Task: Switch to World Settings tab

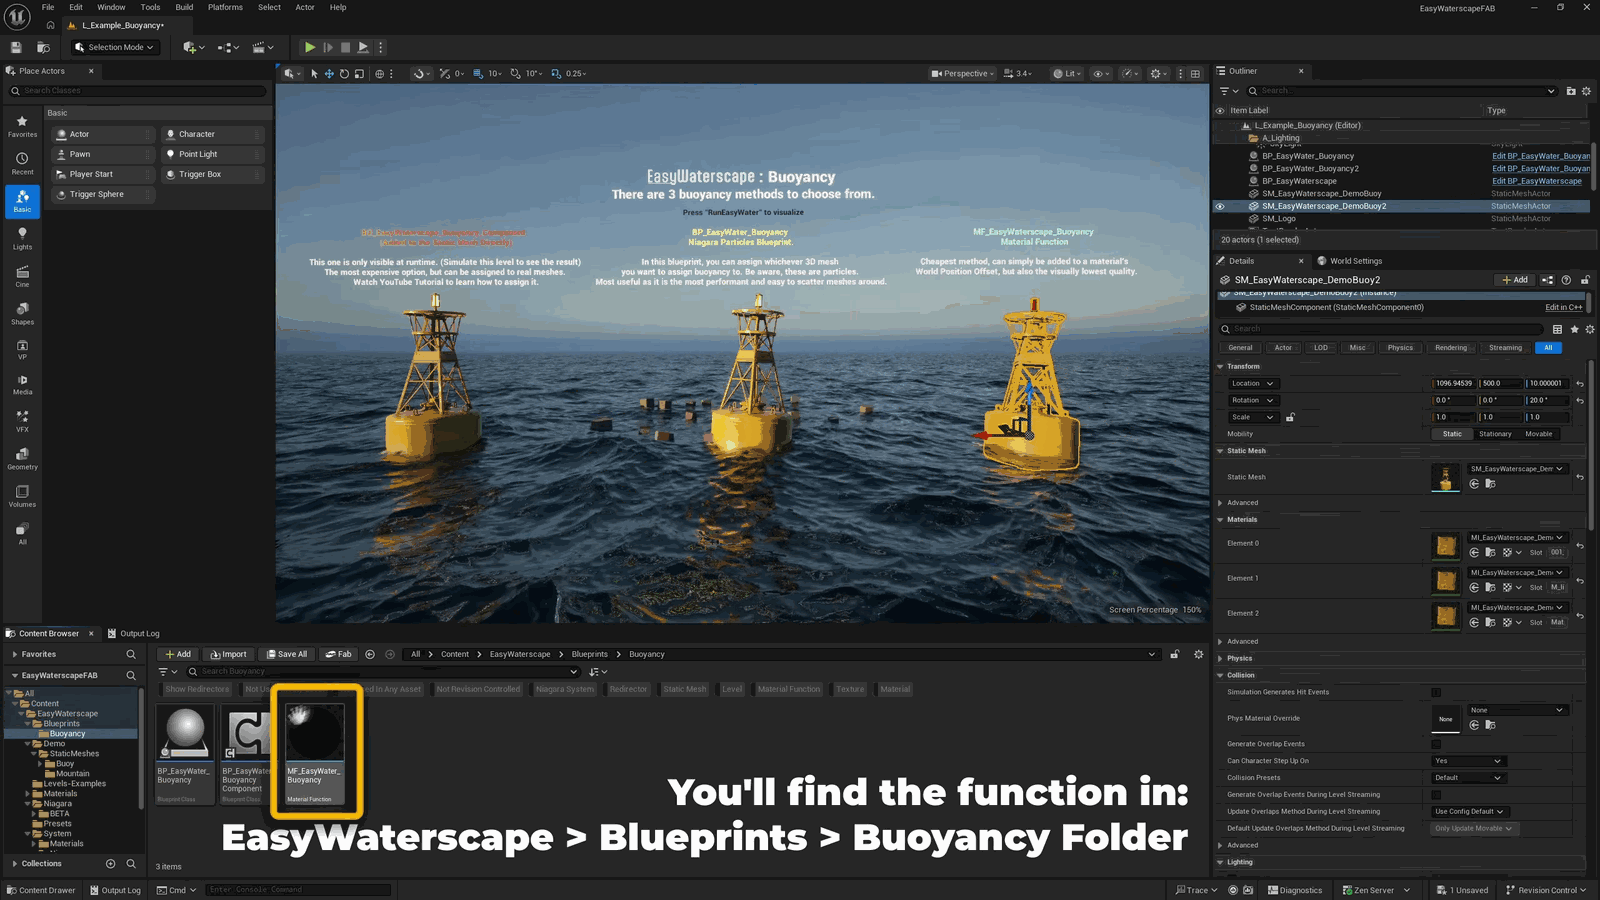Action: [1350, 261]
